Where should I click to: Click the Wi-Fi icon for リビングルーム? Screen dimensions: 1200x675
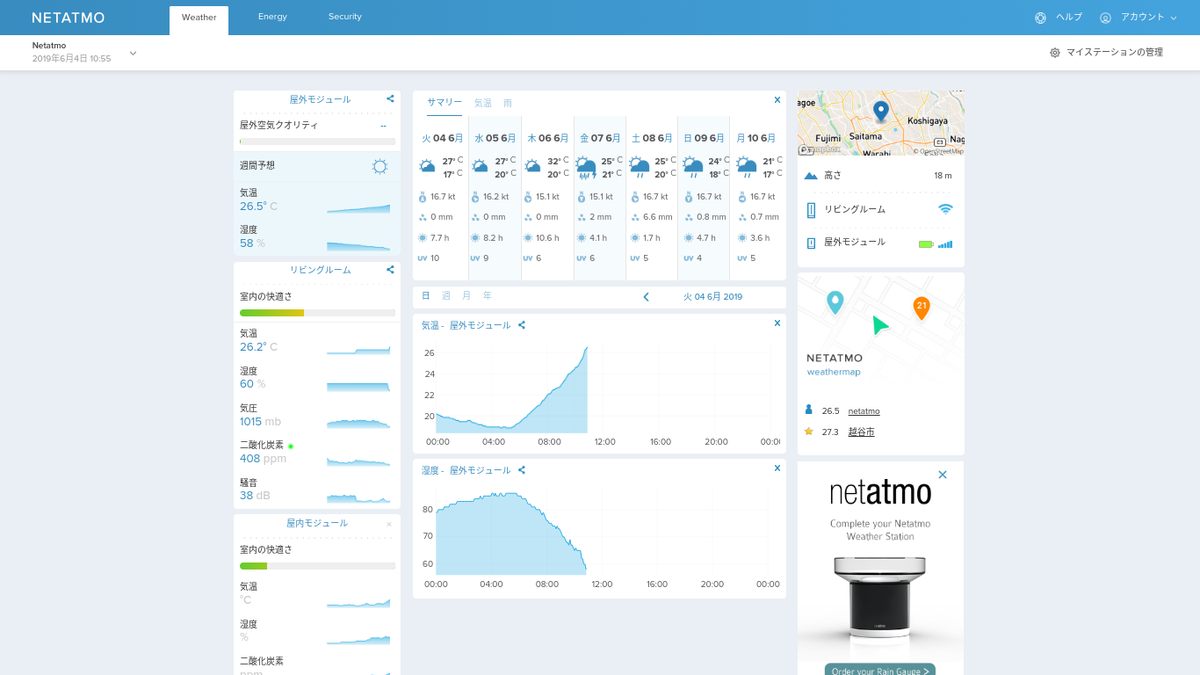(945, 209)
